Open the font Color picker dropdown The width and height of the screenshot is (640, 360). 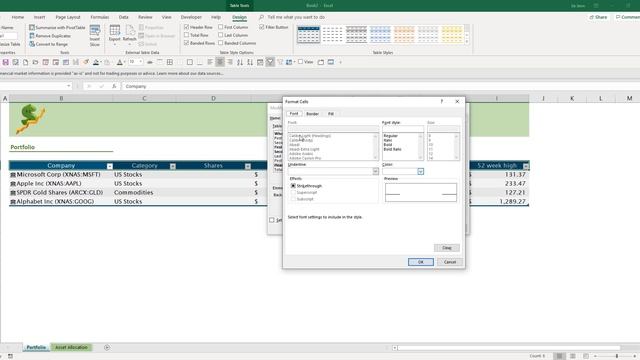(420, 171)
